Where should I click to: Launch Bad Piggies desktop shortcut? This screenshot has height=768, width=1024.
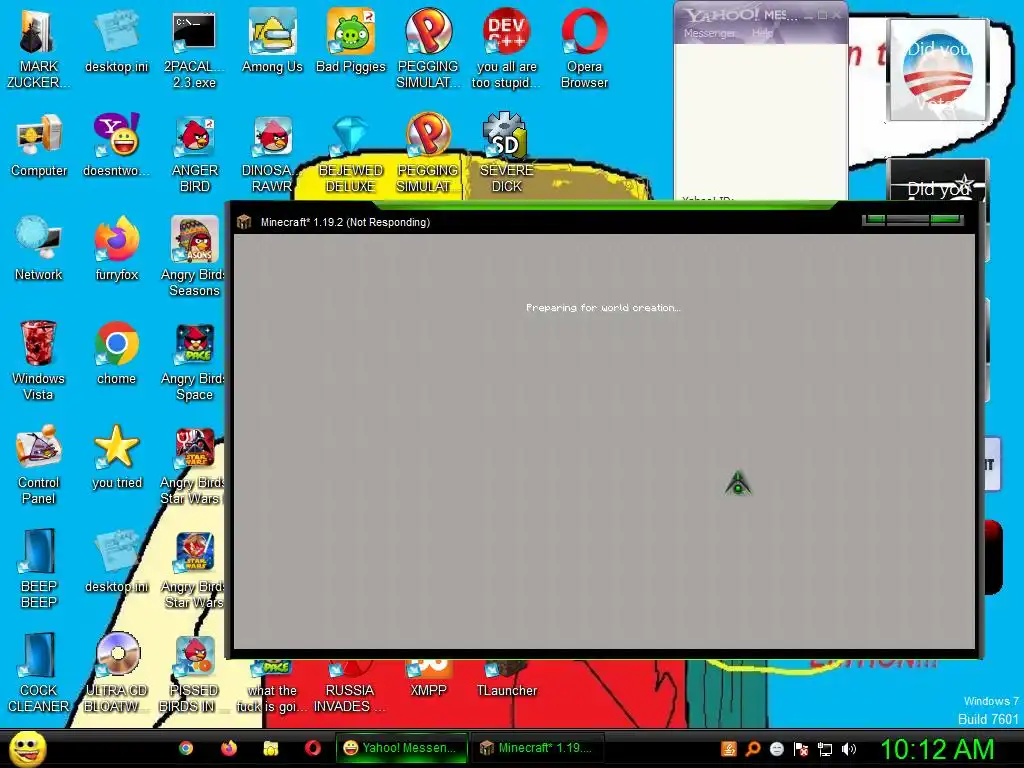tap(351, 41)
